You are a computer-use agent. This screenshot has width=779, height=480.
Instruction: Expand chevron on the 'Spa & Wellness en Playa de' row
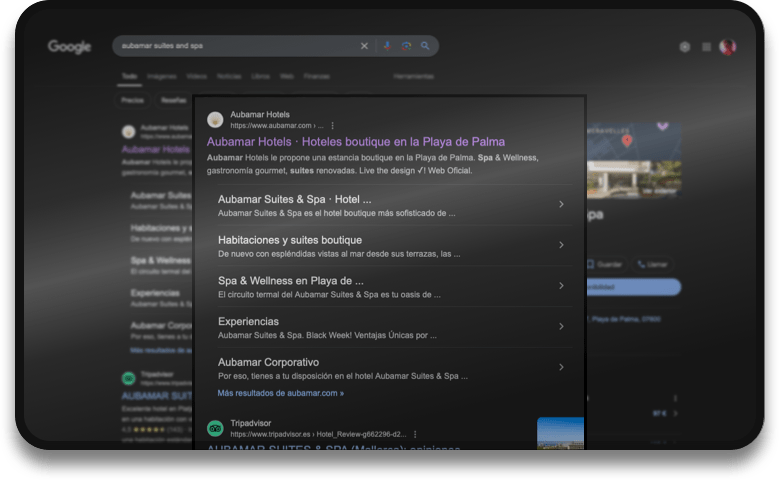point(561,286)
